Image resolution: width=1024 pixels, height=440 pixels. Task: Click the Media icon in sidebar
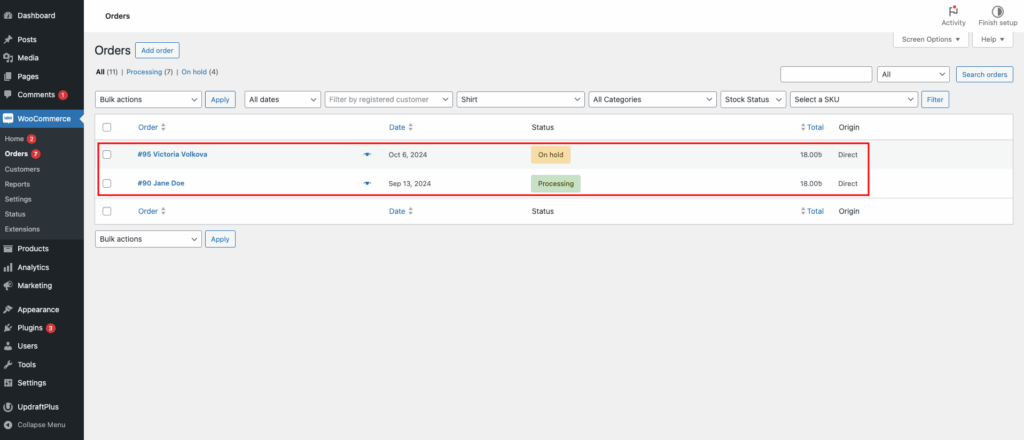pyautogui.click(x=8, y=57)
